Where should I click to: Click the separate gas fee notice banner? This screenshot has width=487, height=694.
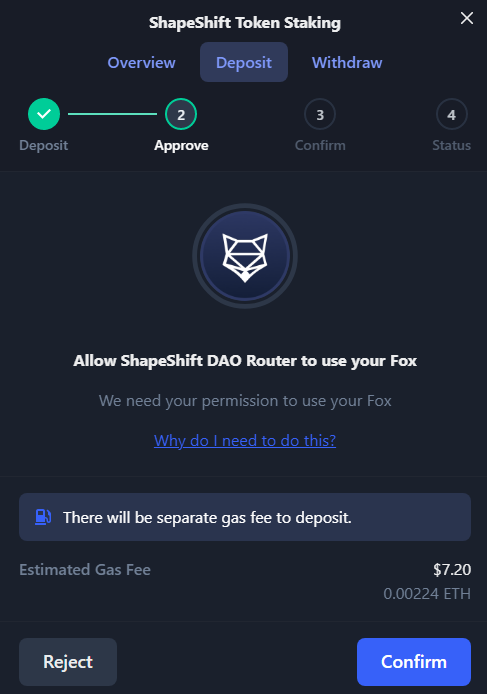[x=245, y=517]
